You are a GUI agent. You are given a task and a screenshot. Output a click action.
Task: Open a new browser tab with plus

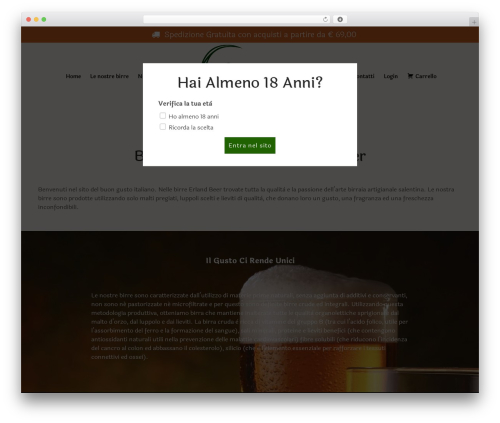pos(474,22)
